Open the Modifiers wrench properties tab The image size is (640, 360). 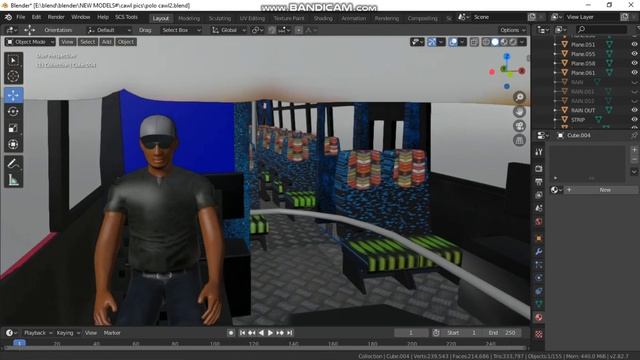539,251
